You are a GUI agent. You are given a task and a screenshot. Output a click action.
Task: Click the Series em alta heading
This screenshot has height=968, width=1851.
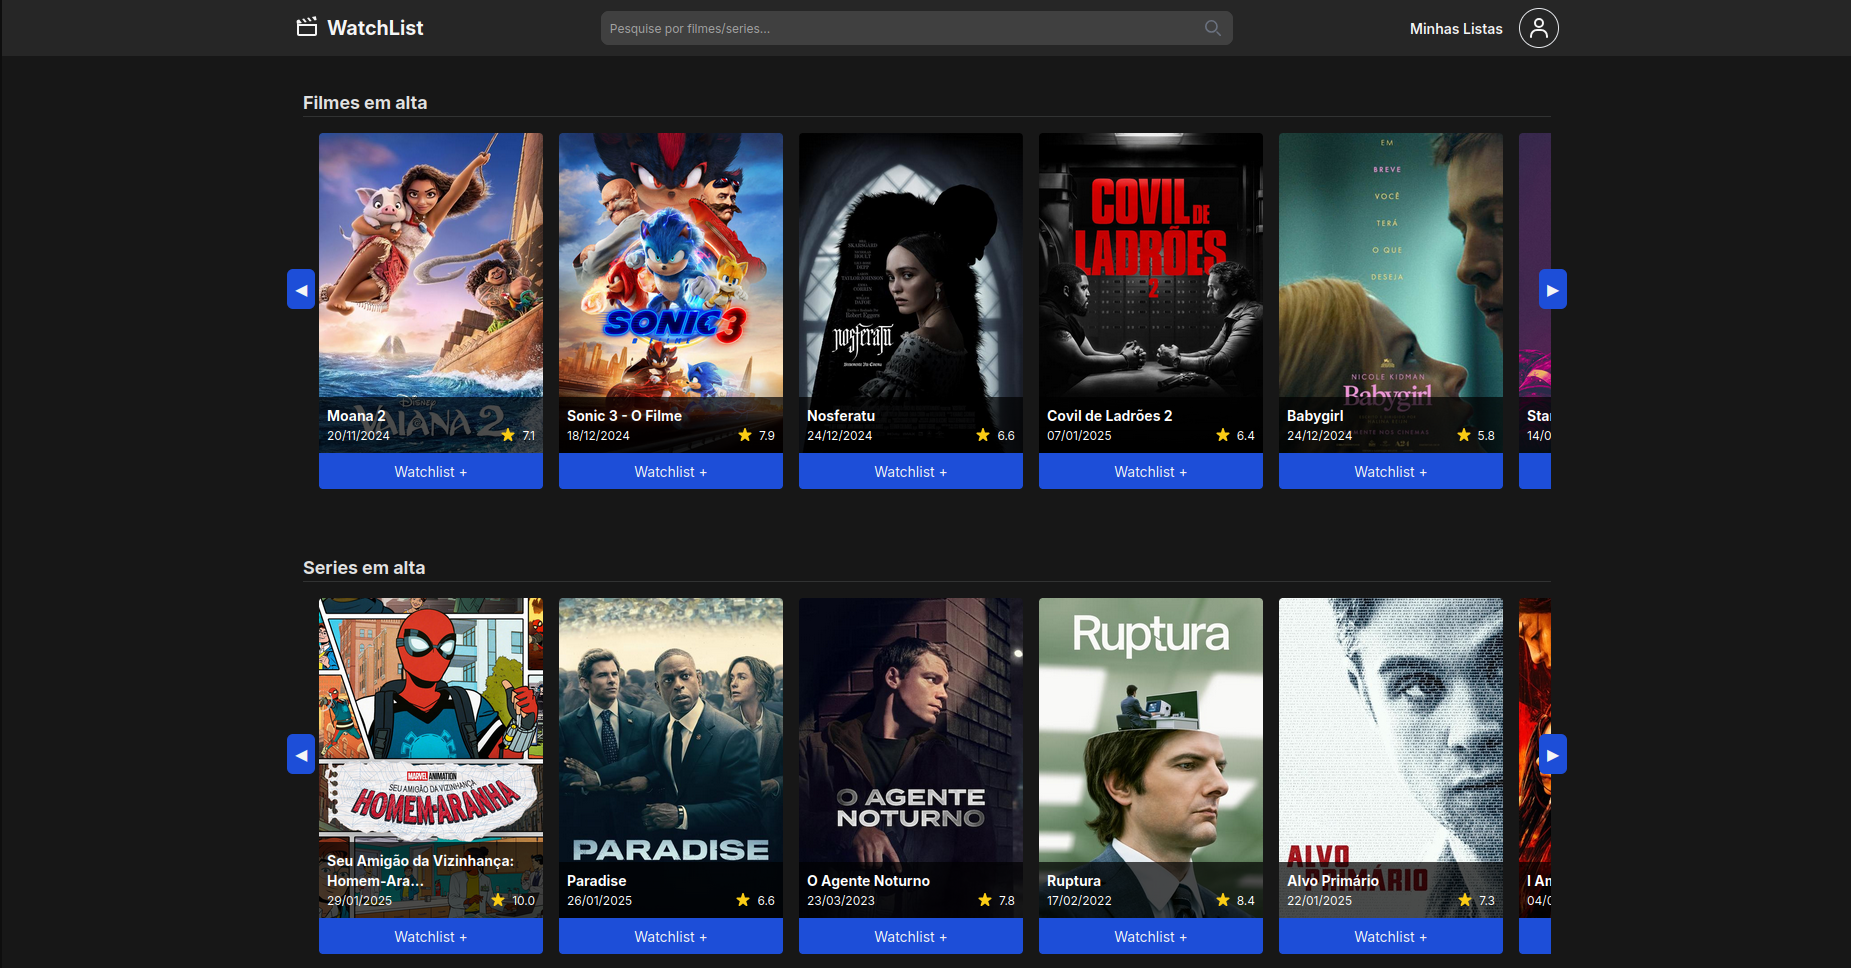pyautogui.click(x=364, y=567)
